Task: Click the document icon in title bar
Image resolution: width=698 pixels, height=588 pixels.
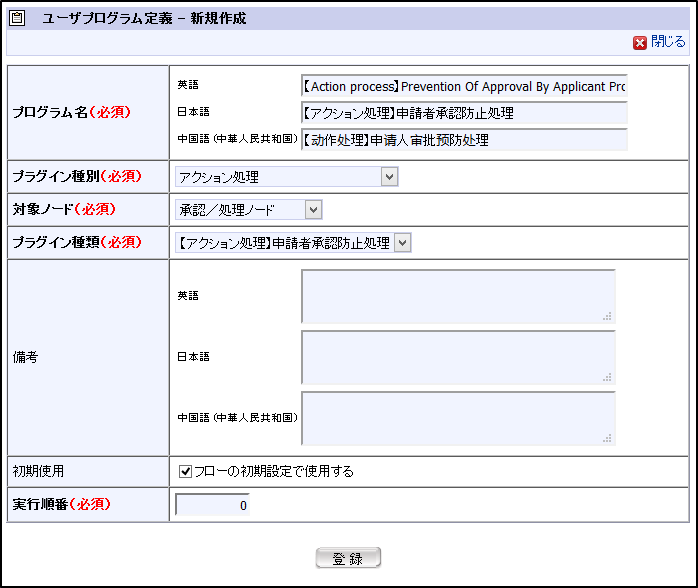Action: coord(17,18)
